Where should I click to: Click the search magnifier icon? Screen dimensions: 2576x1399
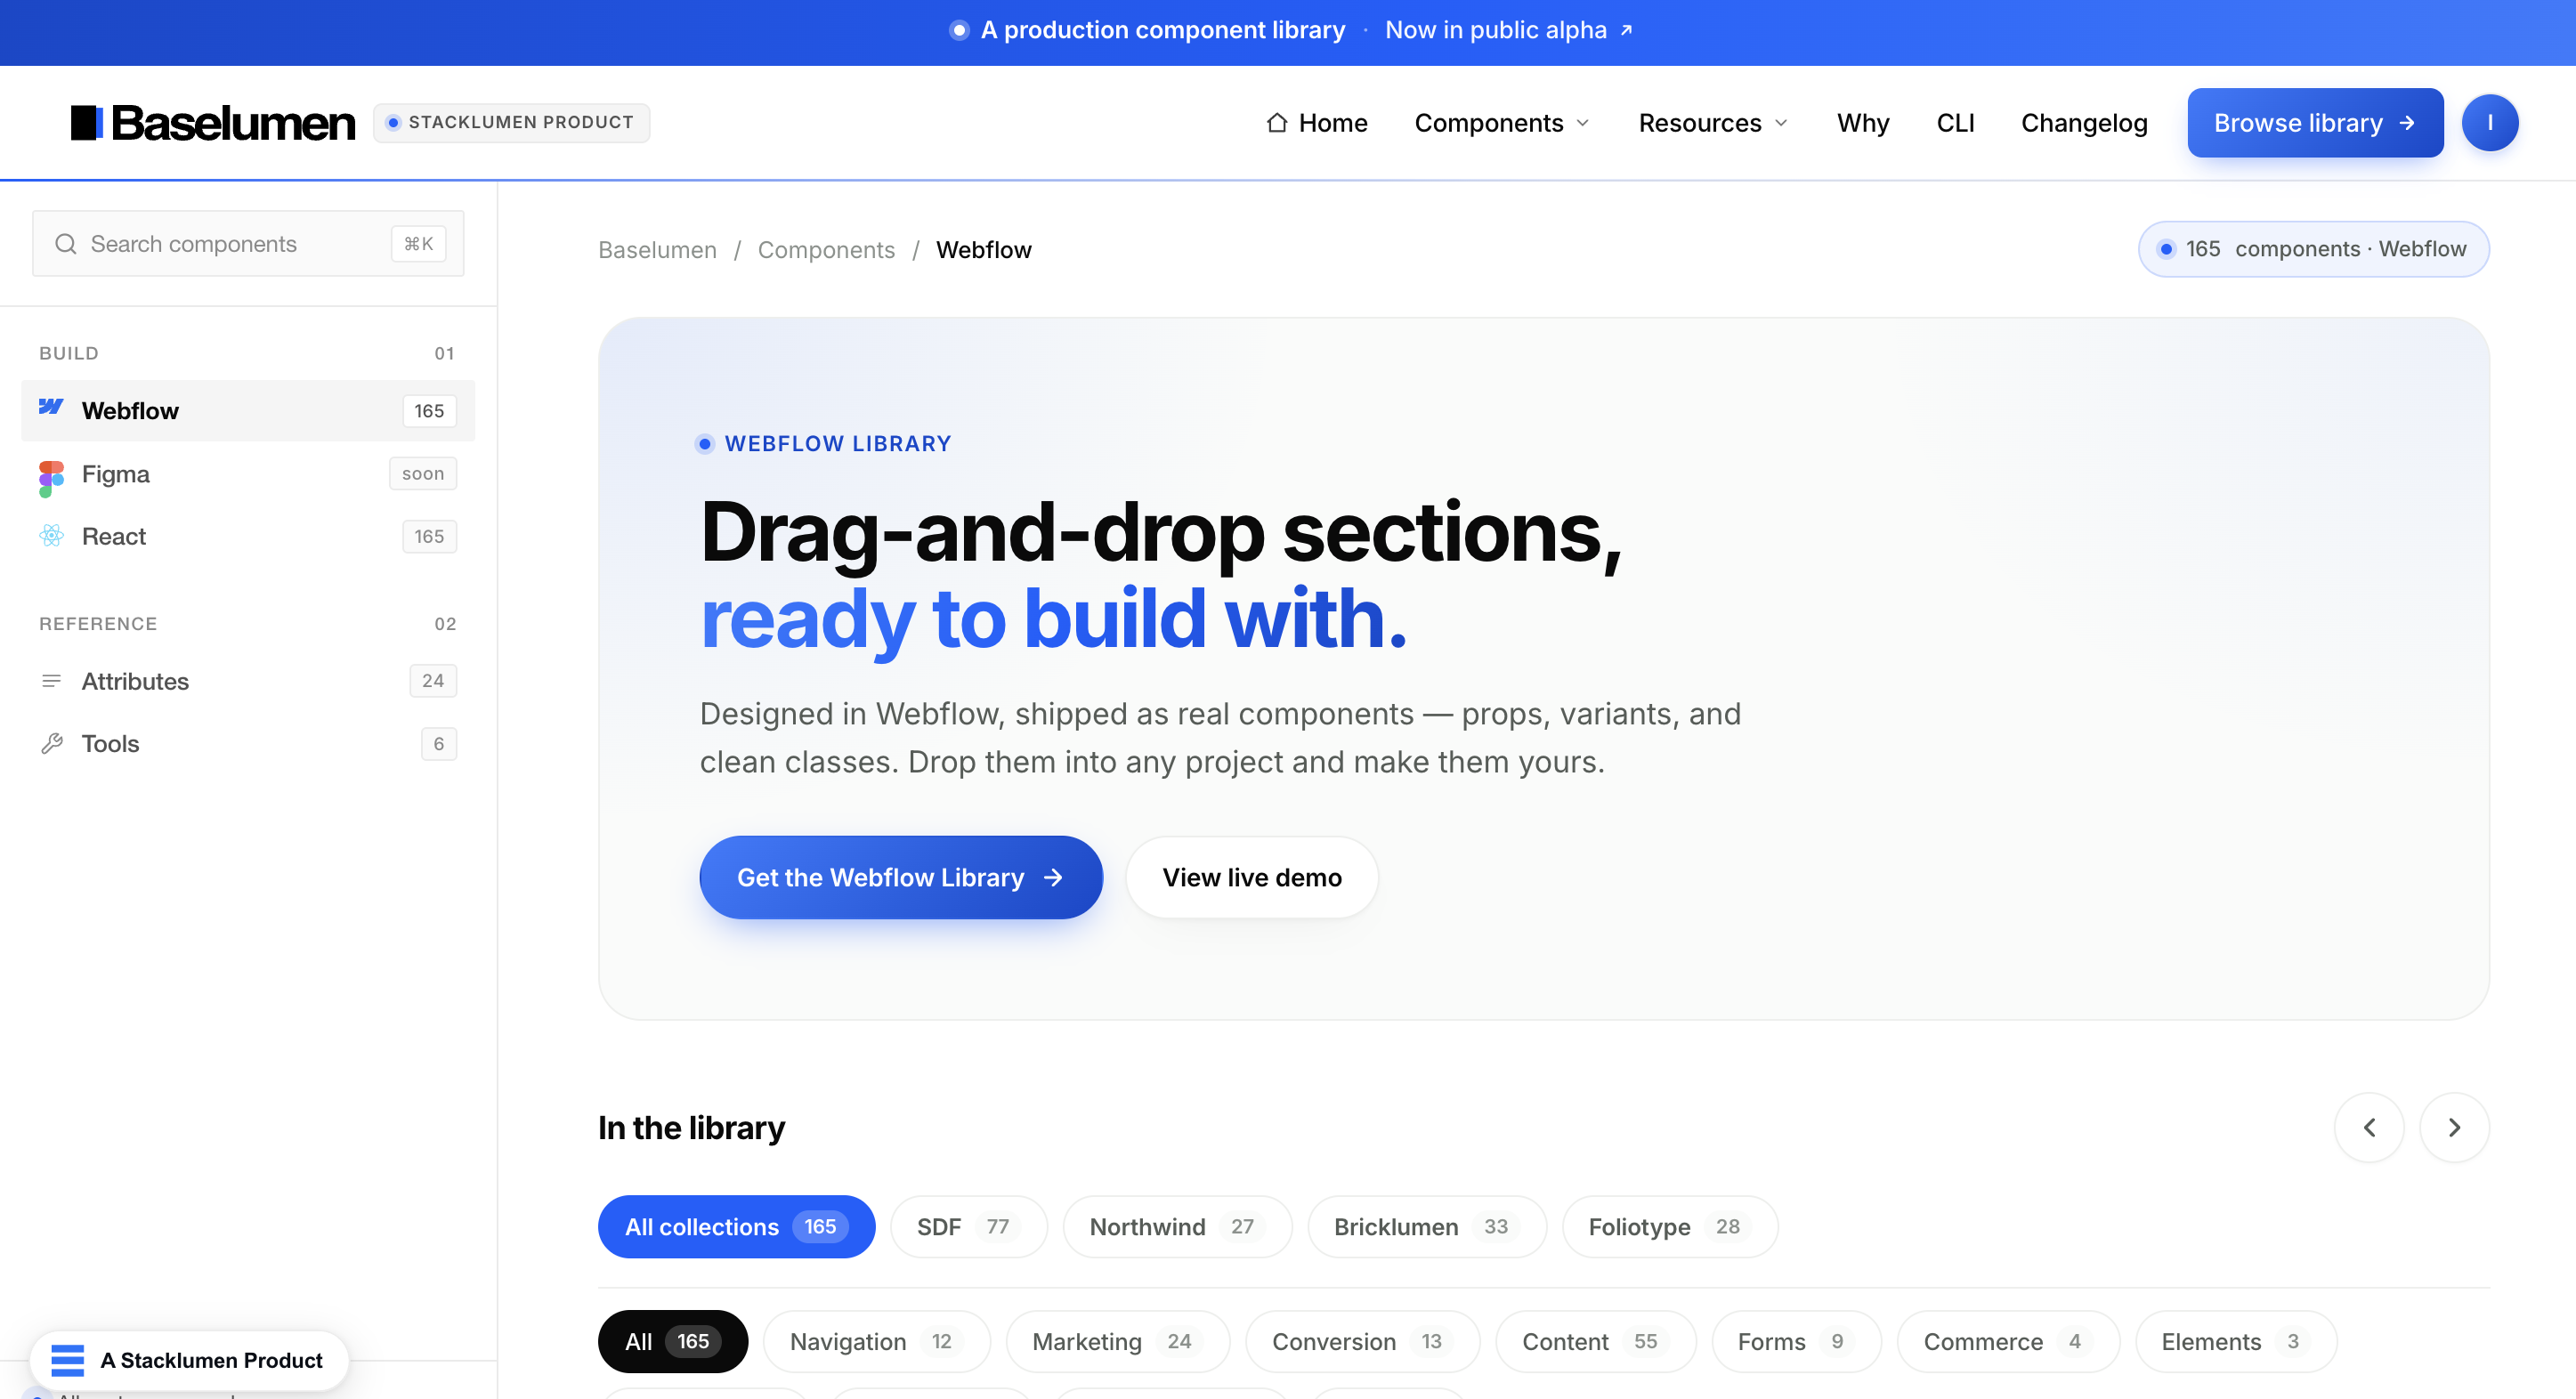[x=66, y=244]
